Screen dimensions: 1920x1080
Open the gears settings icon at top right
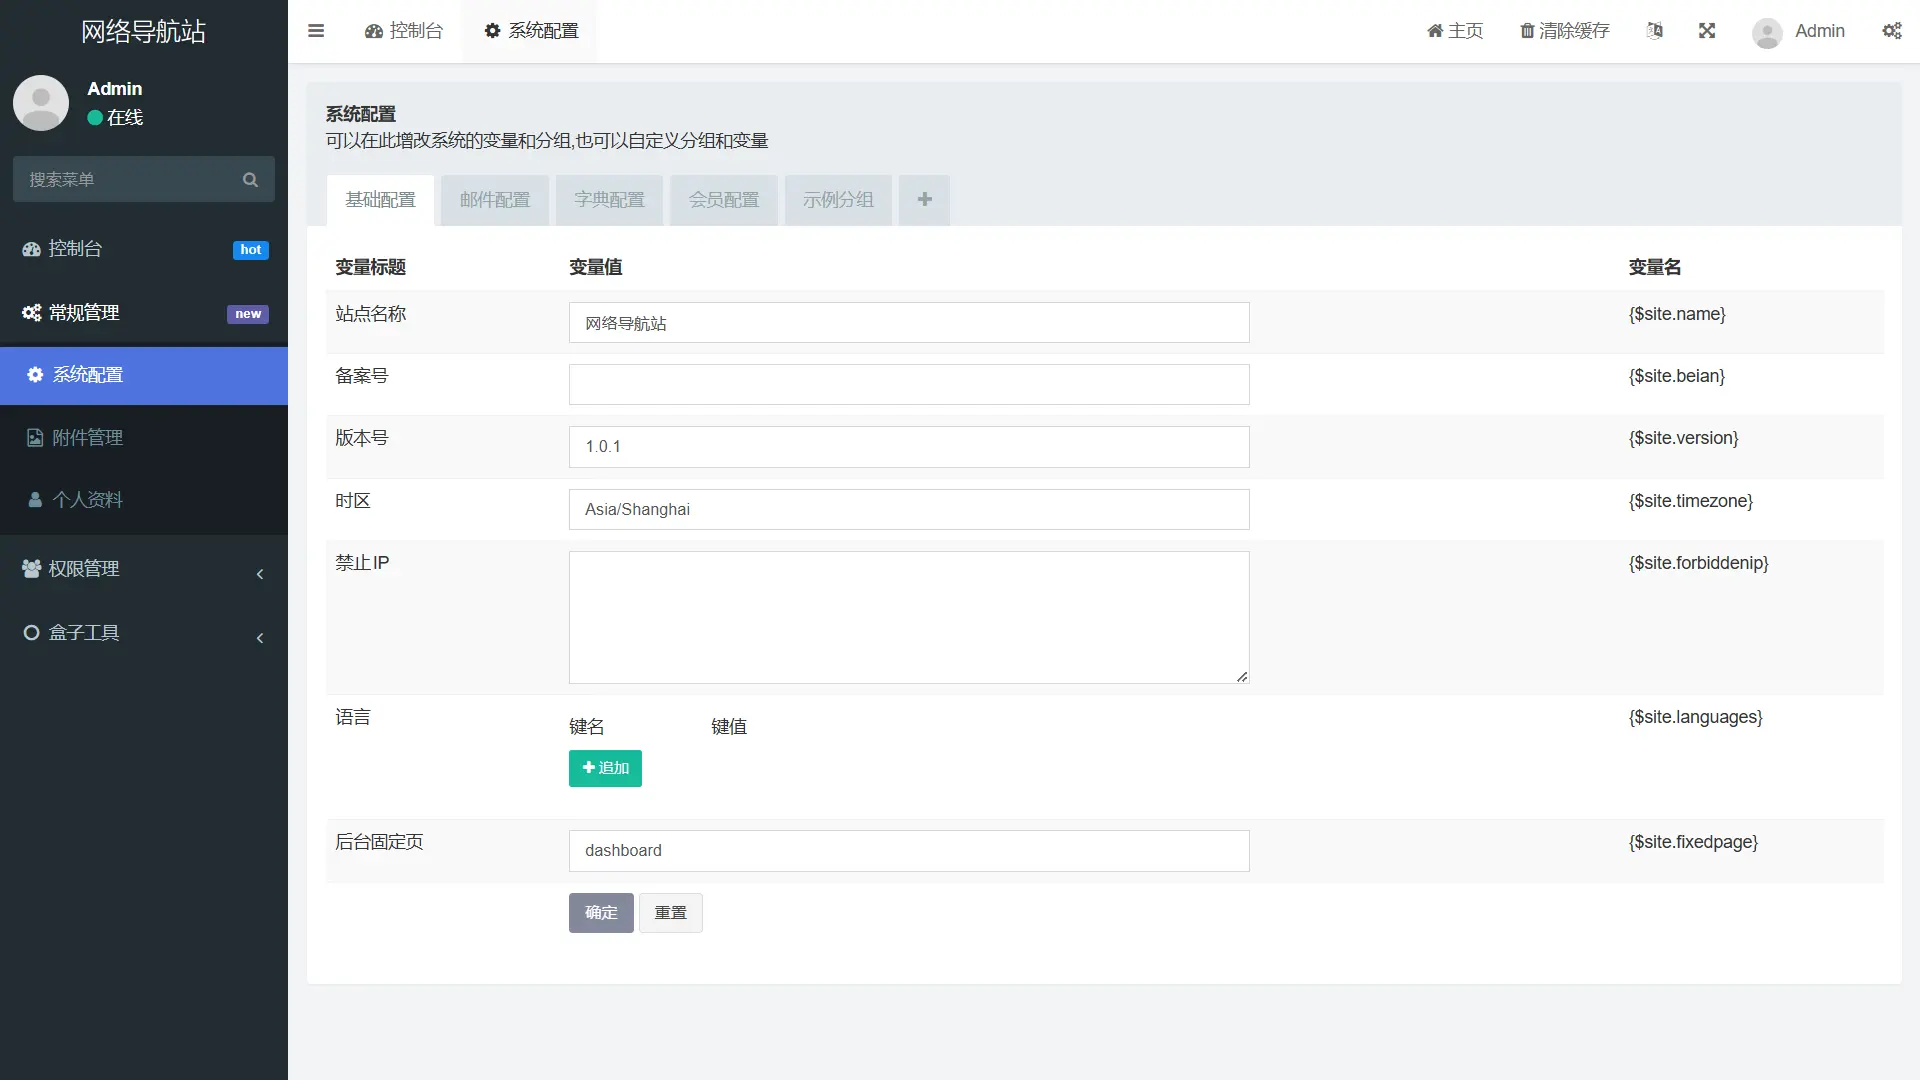click(1893, 31)
